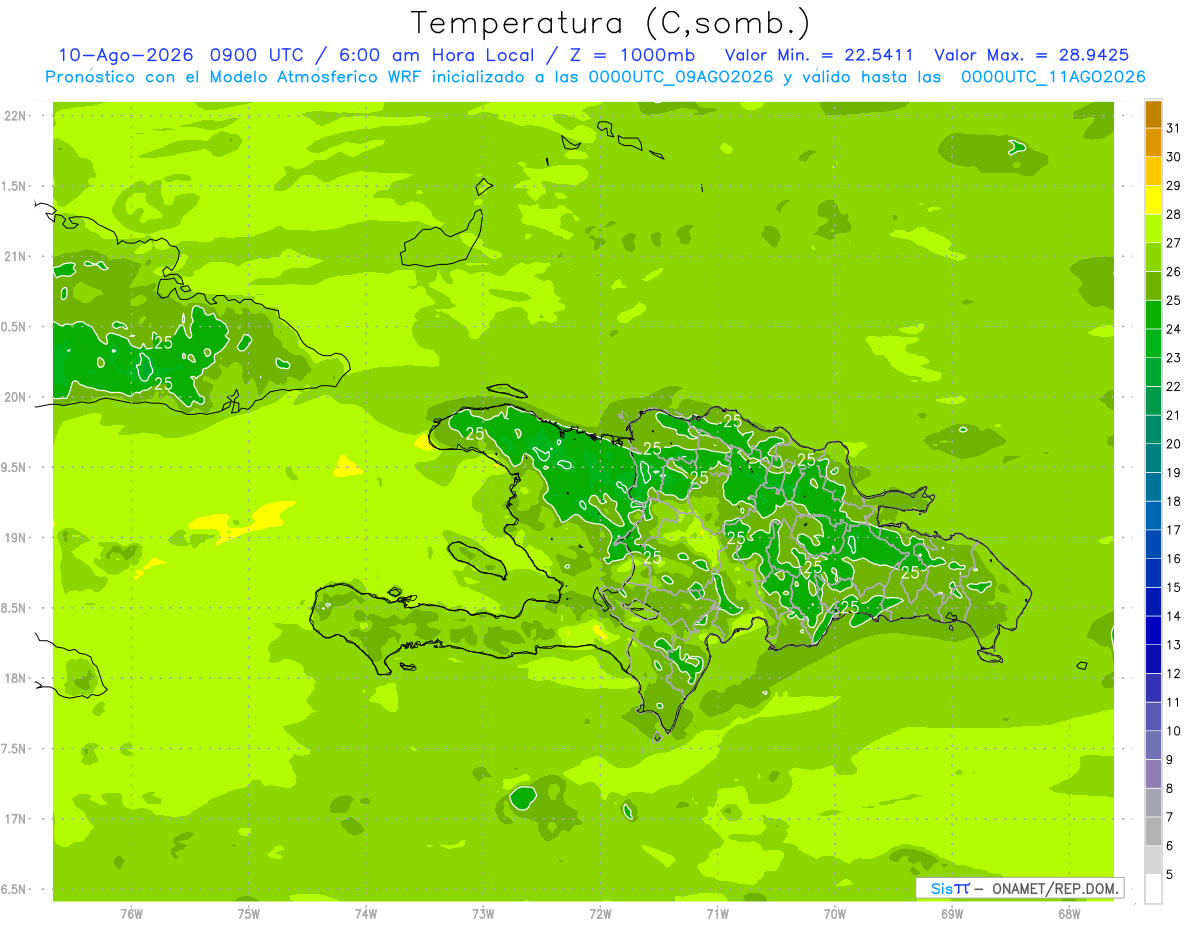Click the colorbar value label 10
Viewport: 1200px width, 927px height.
(x=1173, y=731)
